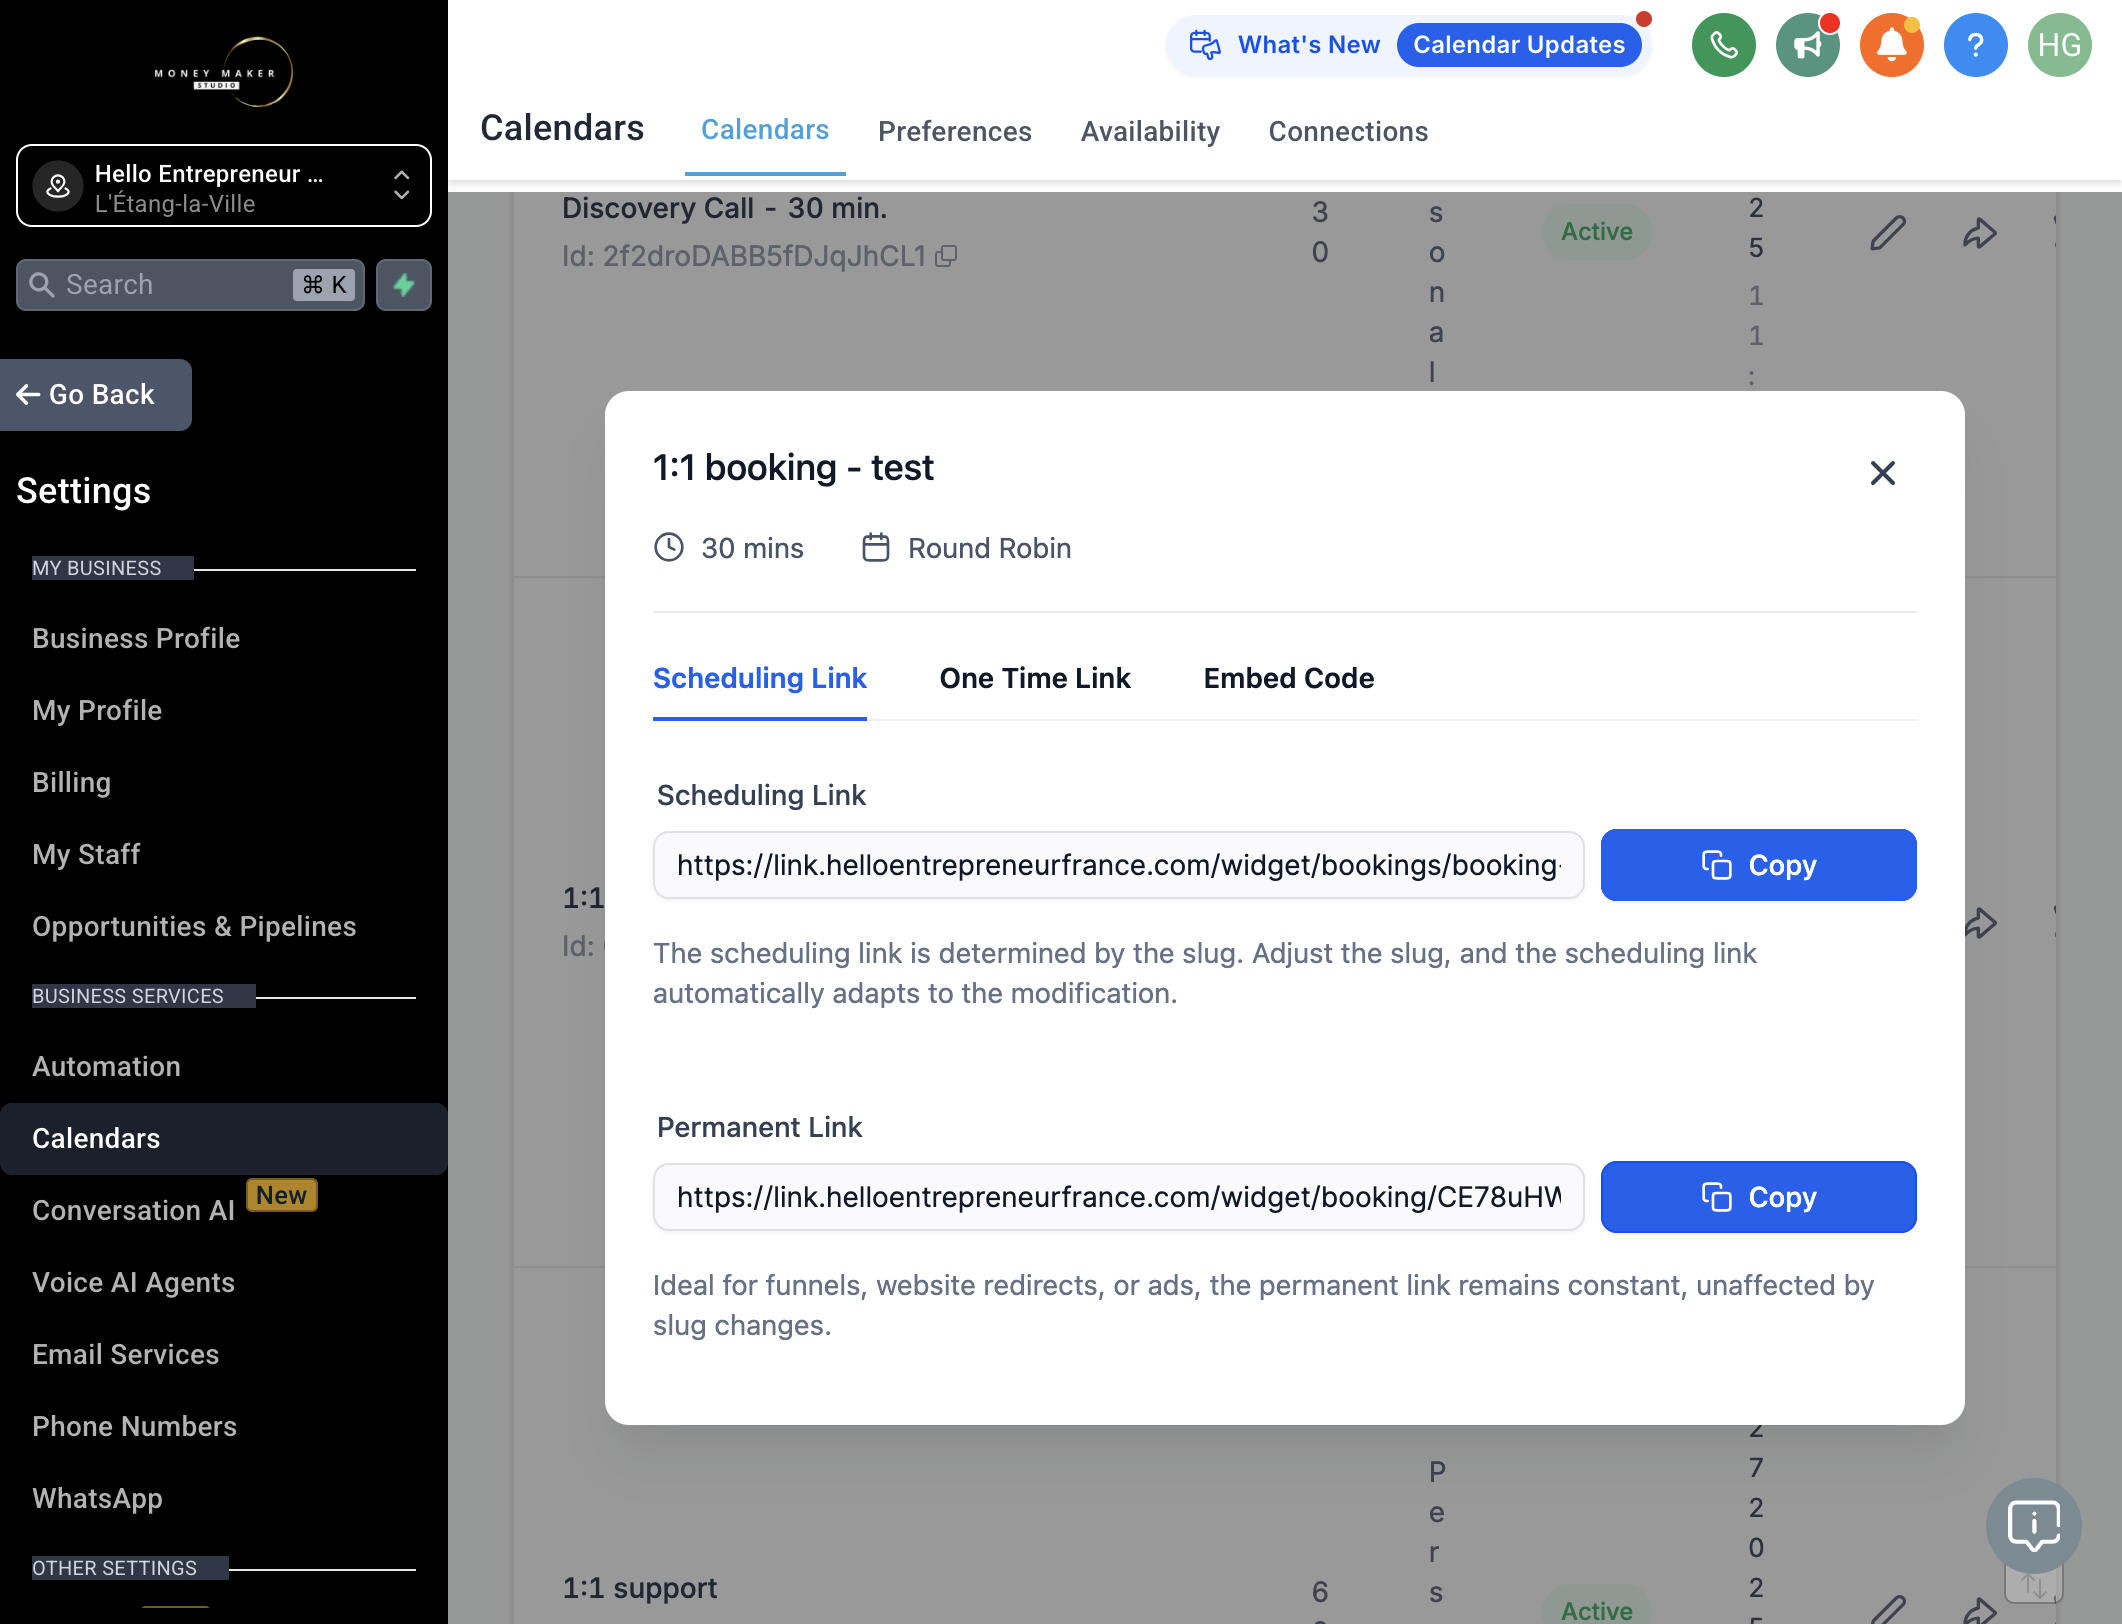This screenshot has width=2122, height=1624.
Task: Open the Availability tab
Action: pos(1150,131)
